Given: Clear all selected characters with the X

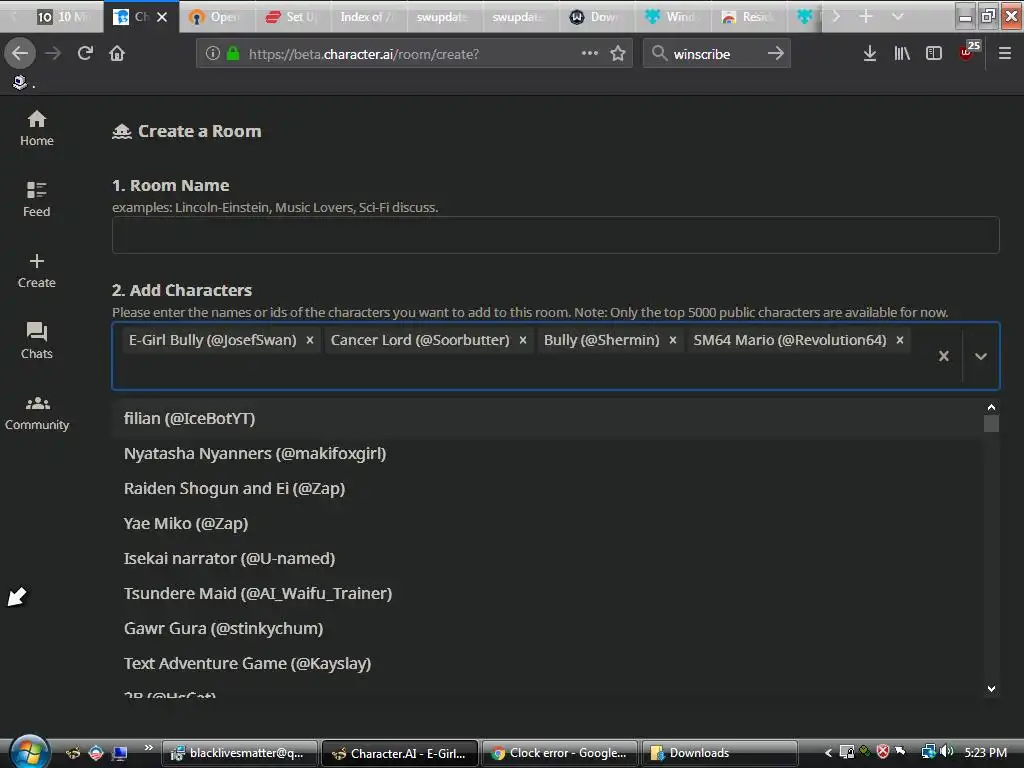Looking at the screenshot, I should click(944, 356).
